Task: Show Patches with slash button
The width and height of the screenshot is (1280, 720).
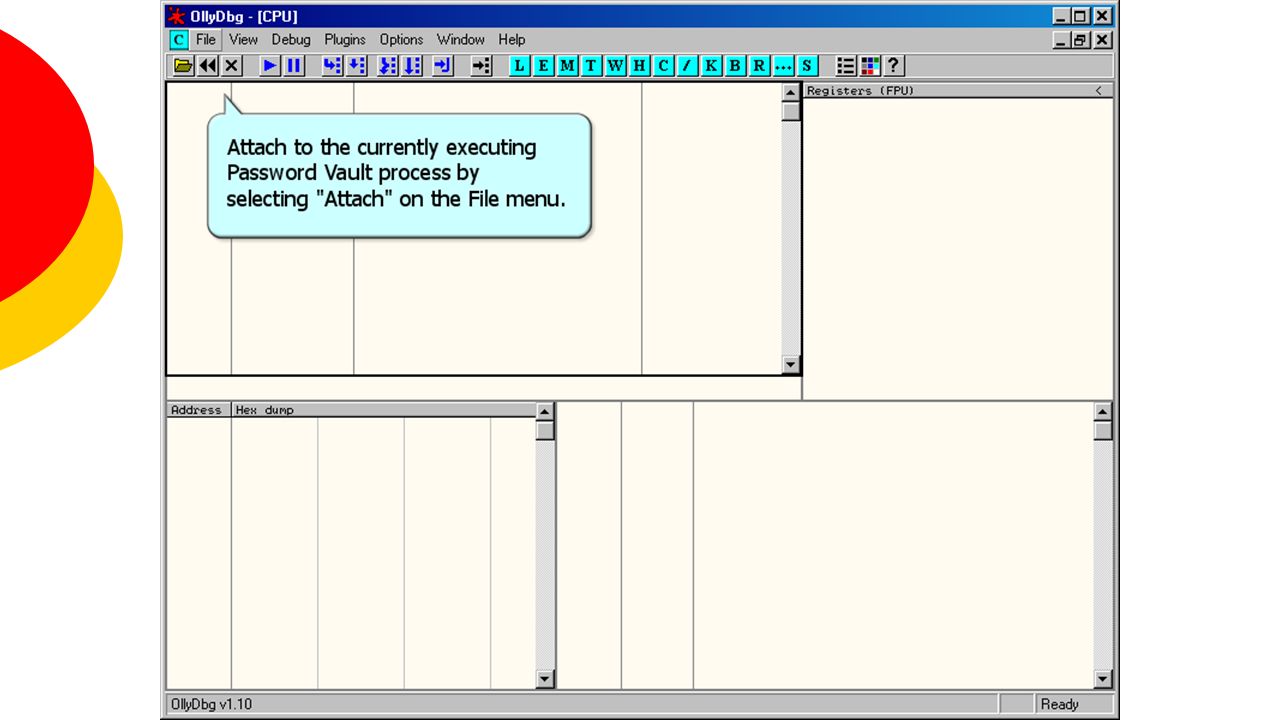Action: point(687,66)
